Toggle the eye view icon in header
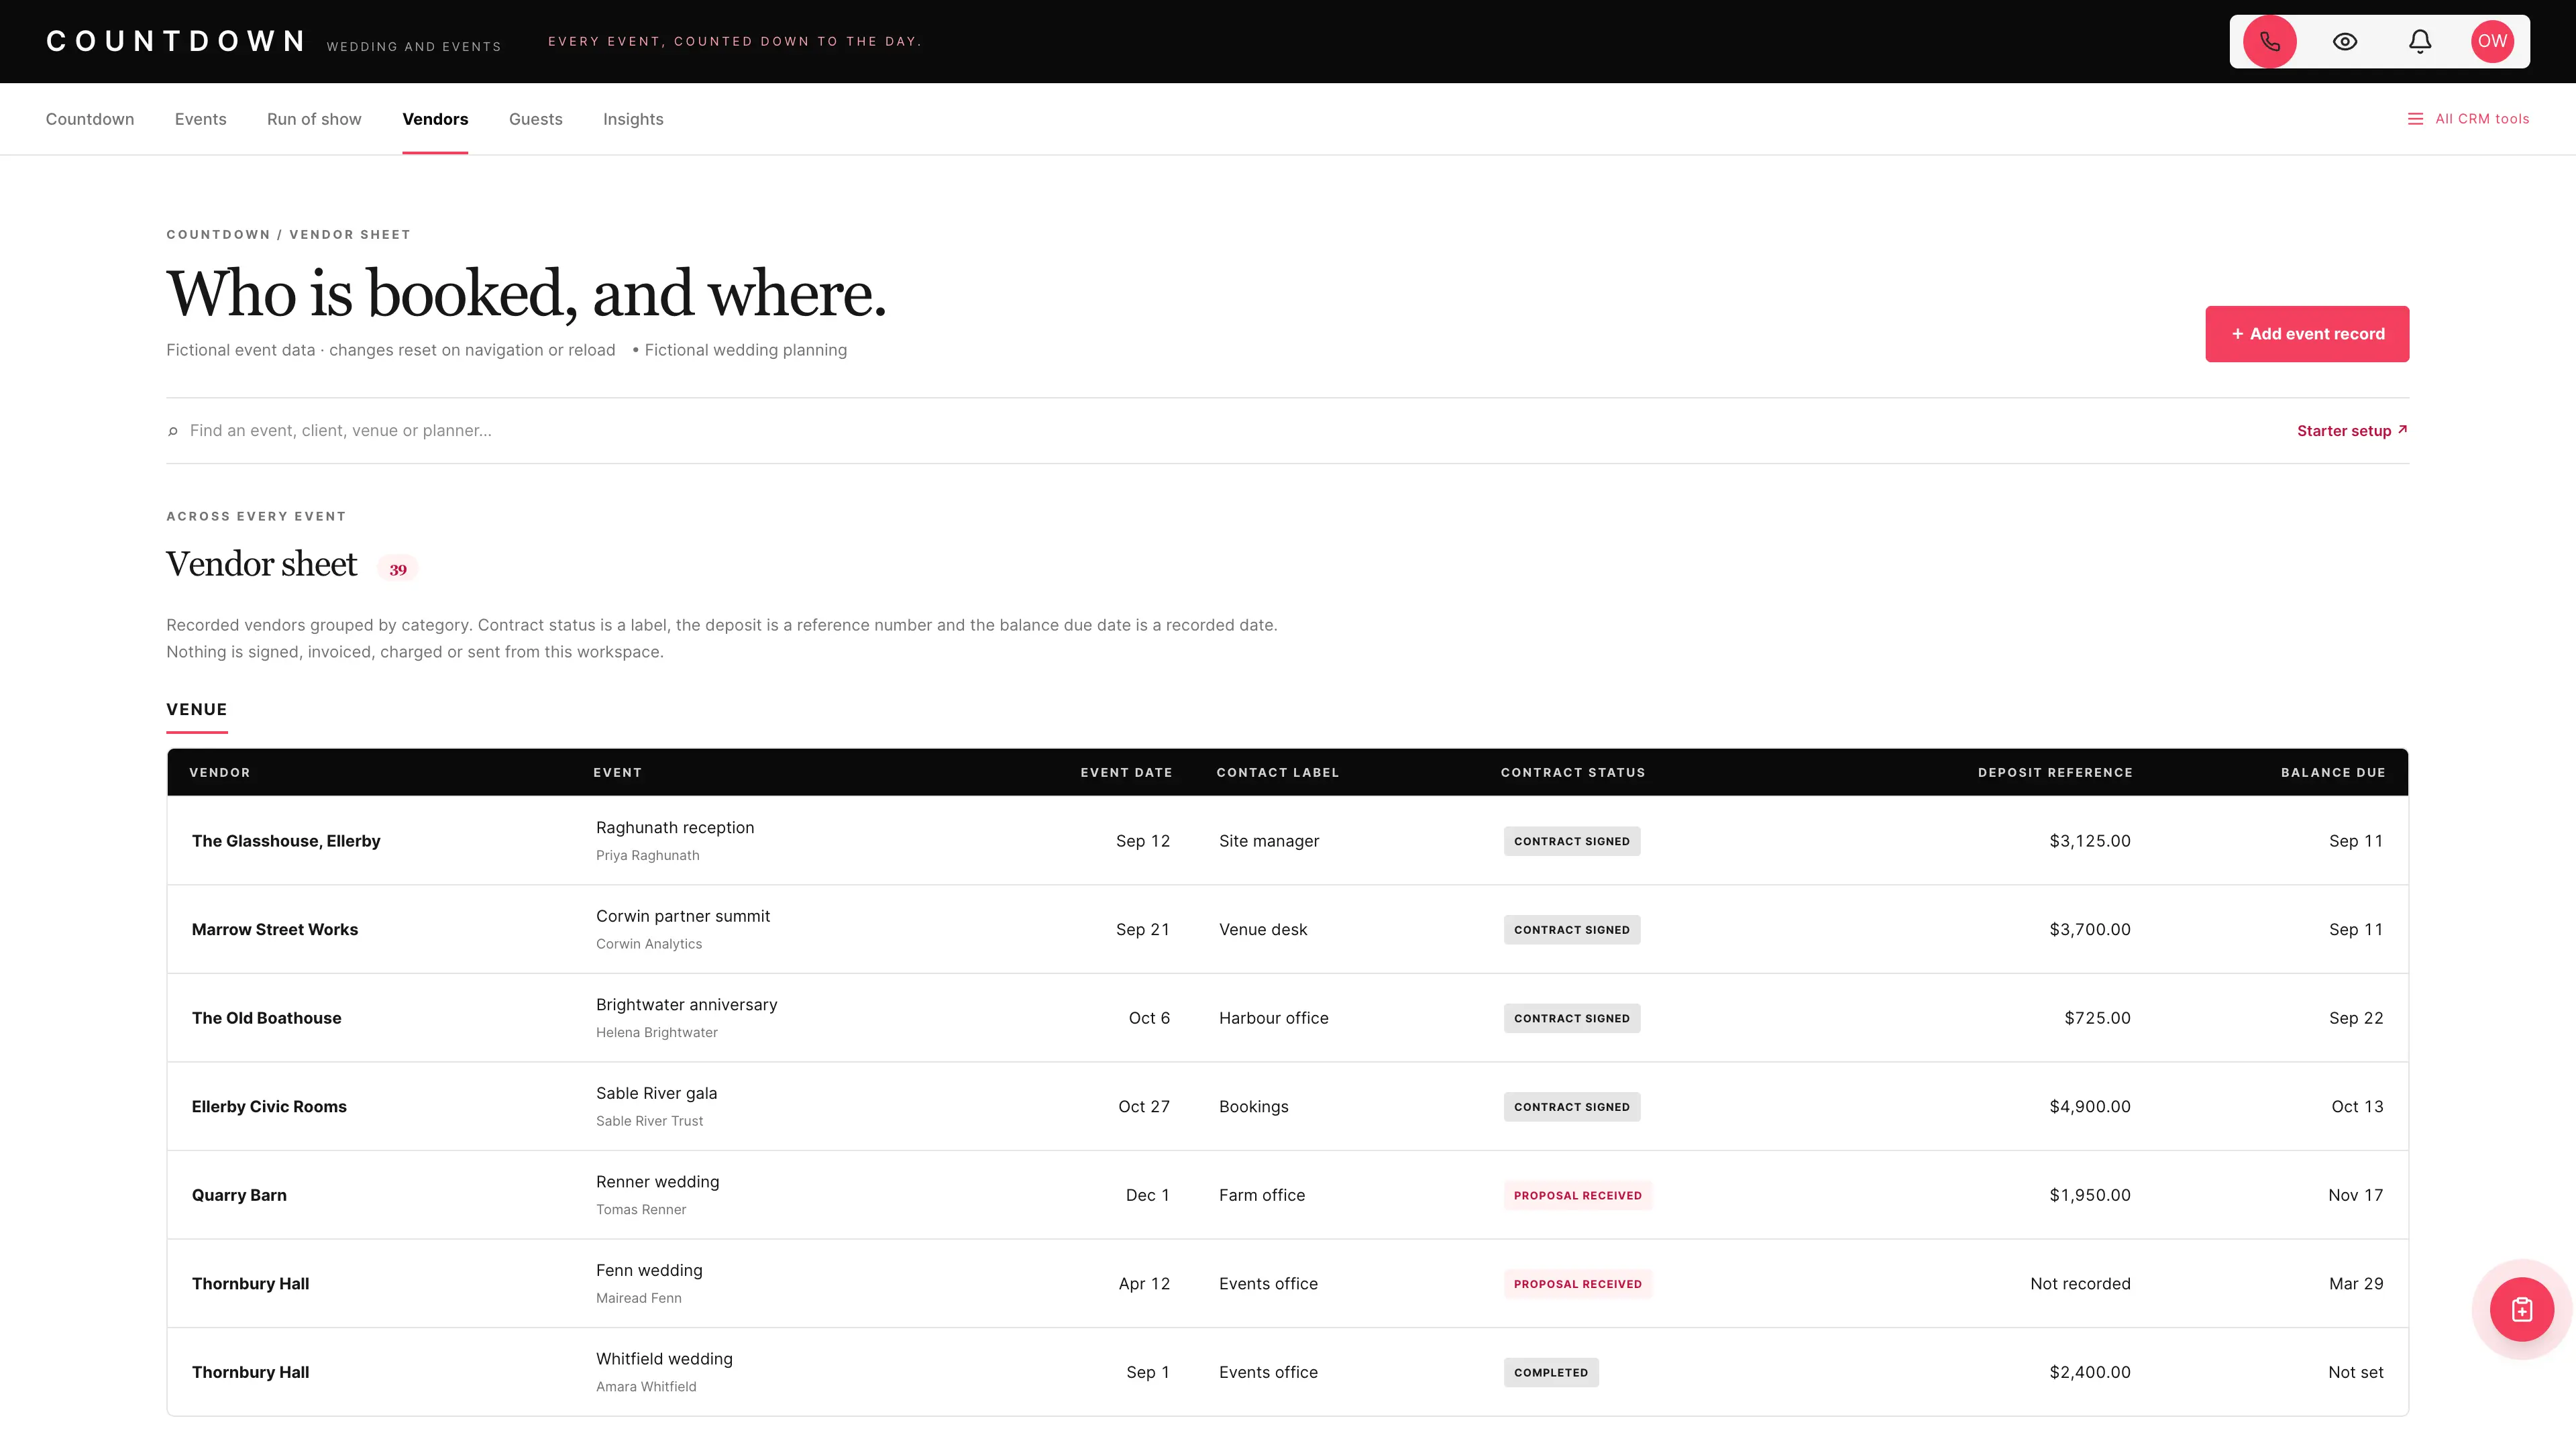This screenshot has height=1449, width=2576. [2345, 41]
